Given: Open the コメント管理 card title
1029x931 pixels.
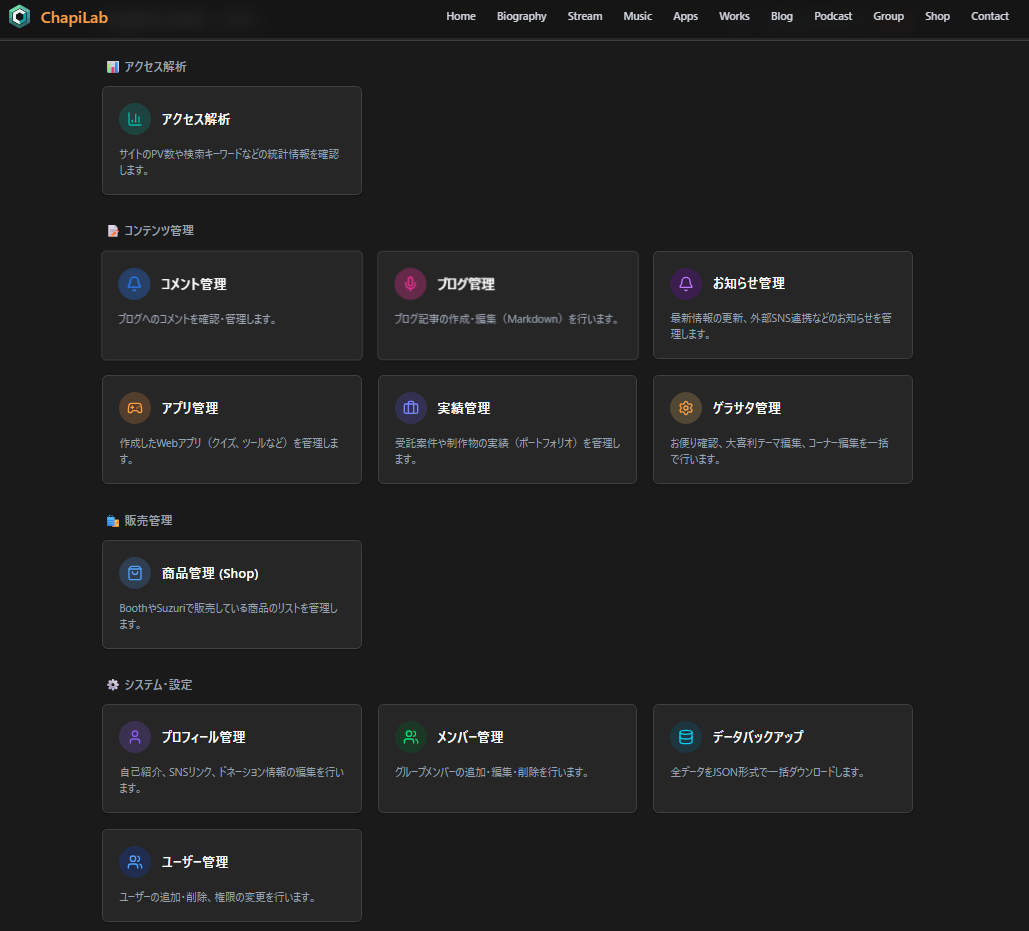Looking at the screenshot, I should [194, 284].
